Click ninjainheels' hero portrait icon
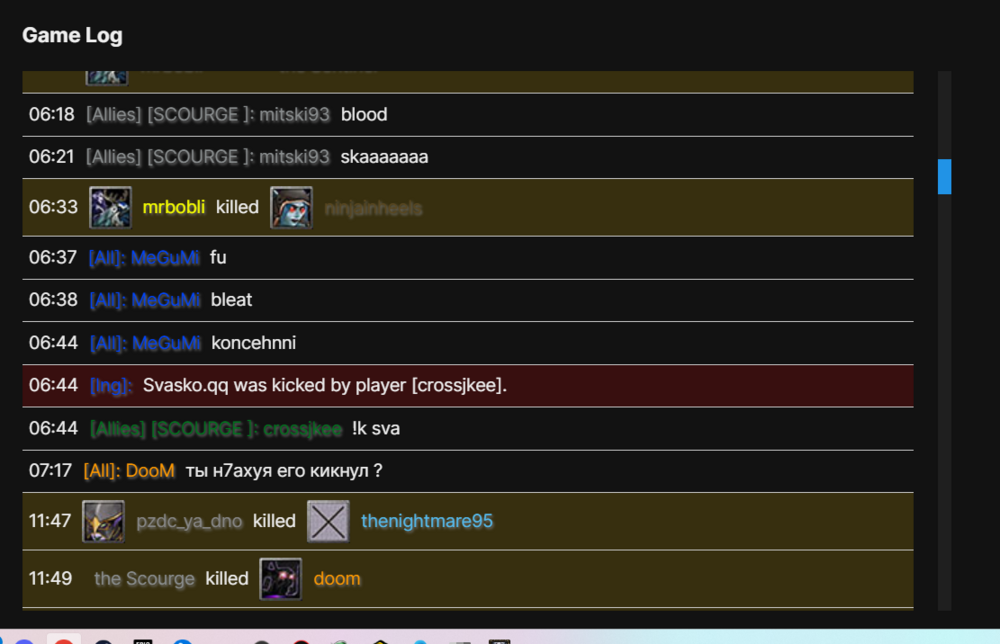 point(291,207)
